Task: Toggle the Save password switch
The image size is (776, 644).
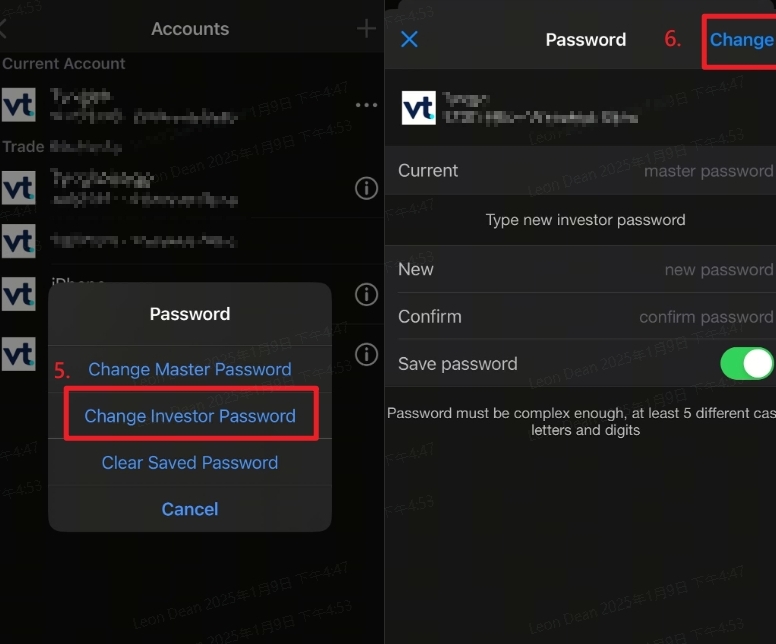Action: coord(746,364)
